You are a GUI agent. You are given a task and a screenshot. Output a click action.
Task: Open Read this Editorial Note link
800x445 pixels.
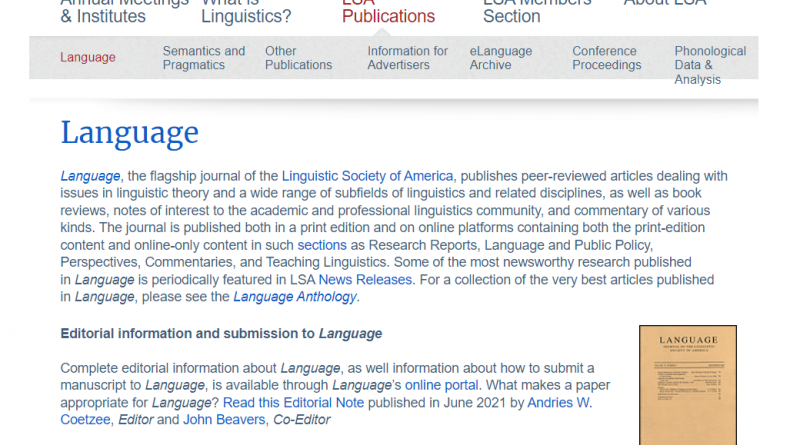[293, 403]
